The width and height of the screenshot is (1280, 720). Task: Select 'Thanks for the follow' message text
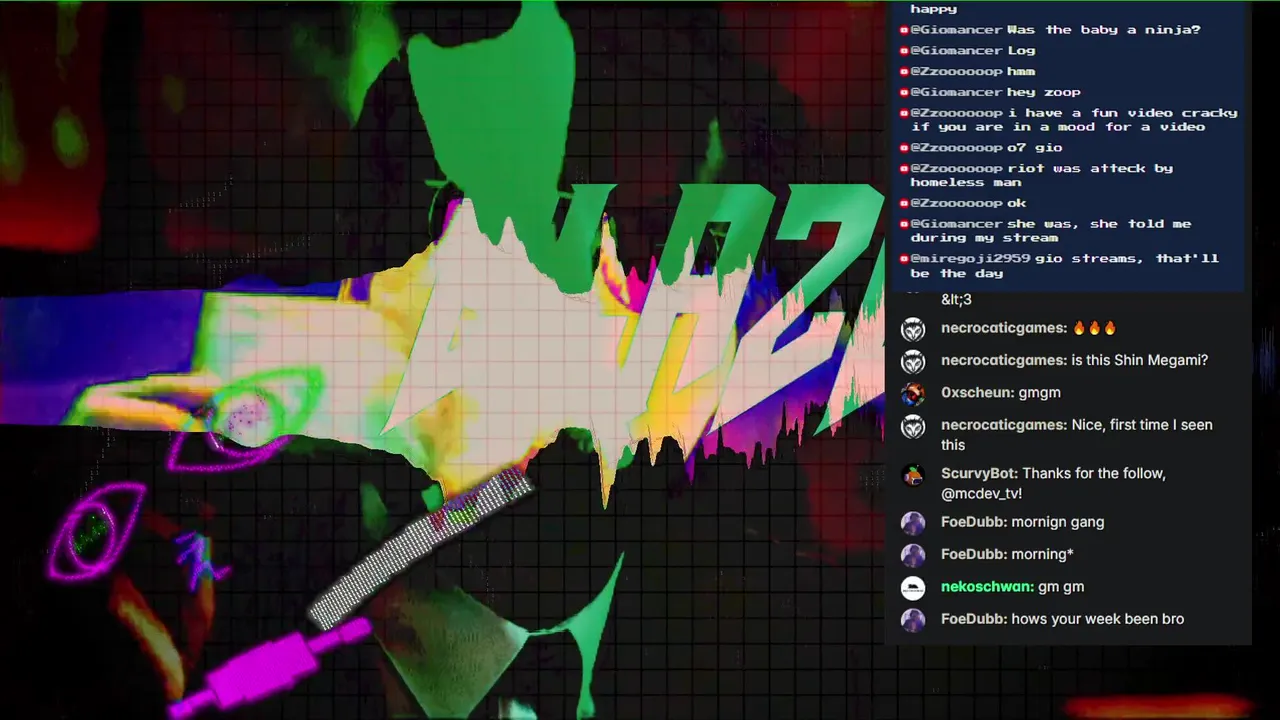tap(1094, 473)
